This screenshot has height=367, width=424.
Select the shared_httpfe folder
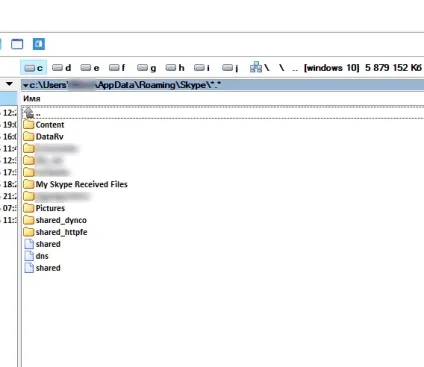pyautogui.click(x=56, y=232)
